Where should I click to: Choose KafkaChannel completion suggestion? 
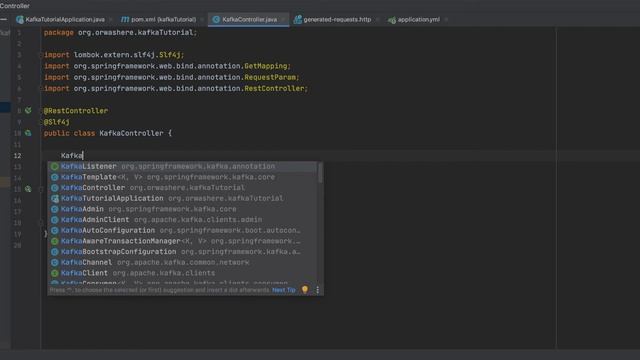tap(182, 262)
